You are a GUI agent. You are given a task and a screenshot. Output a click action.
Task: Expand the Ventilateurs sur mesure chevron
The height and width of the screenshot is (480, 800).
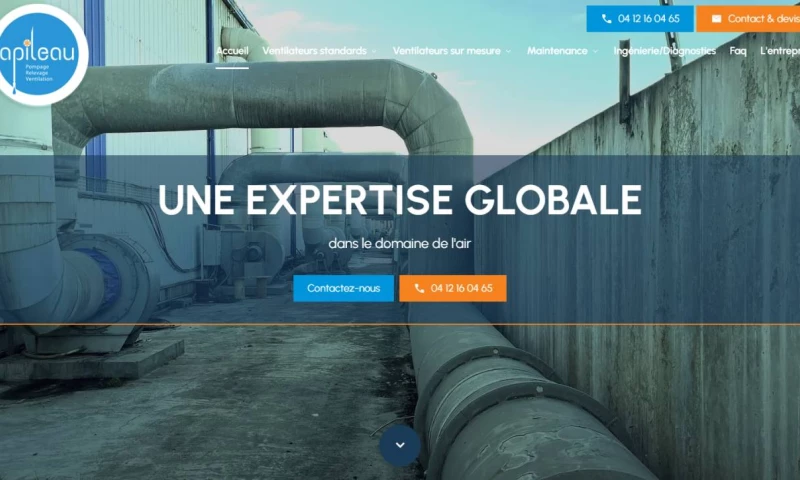[508, 51]
